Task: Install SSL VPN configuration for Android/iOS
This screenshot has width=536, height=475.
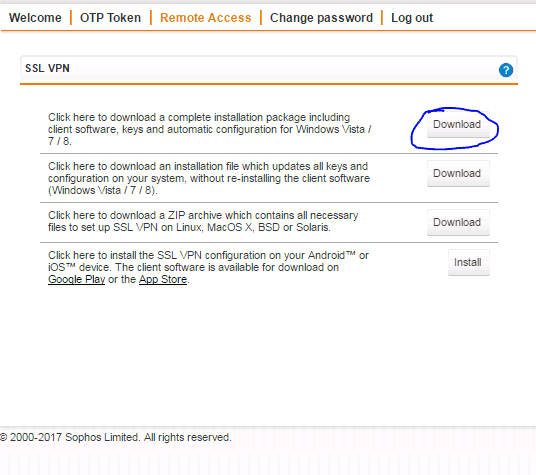Action: click(x=469, y=262)
